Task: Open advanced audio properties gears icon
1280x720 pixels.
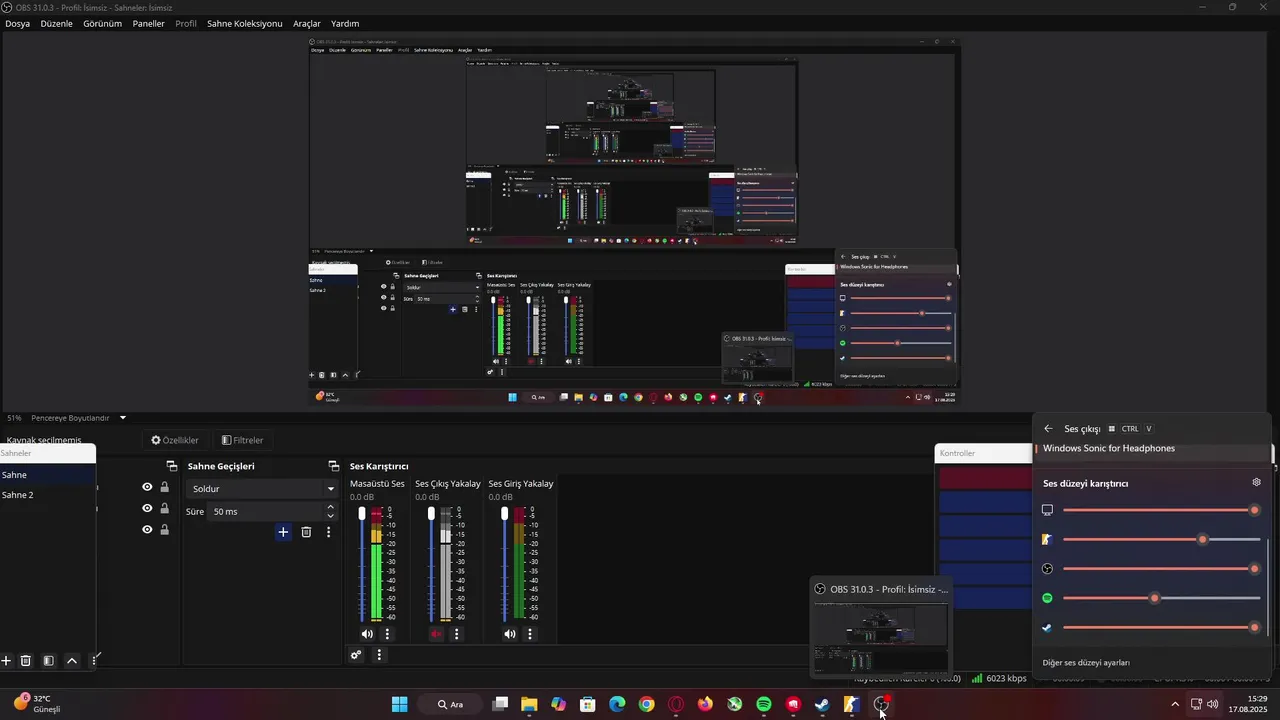Action: 356,655
